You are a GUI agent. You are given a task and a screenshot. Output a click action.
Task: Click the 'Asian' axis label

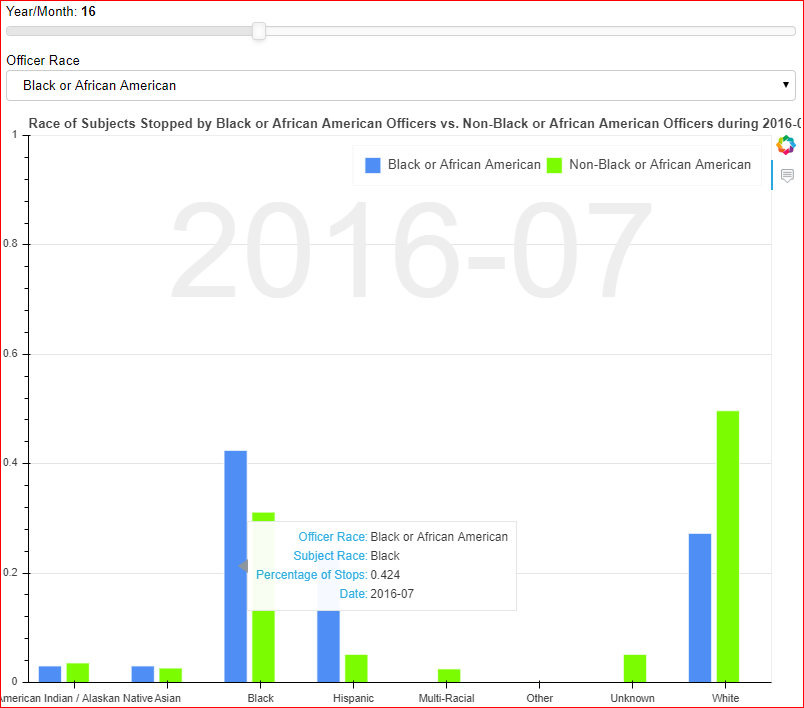(x=168, y=698)
